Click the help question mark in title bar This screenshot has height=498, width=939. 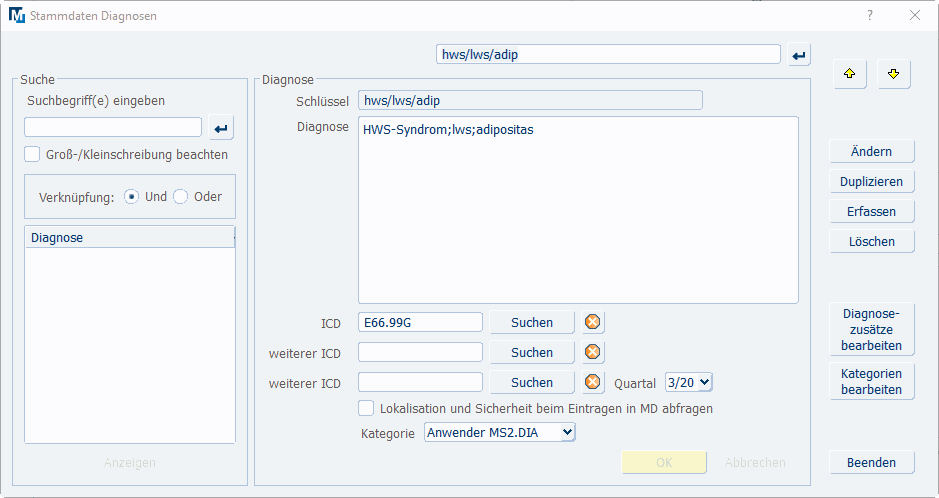coord(870,15)
